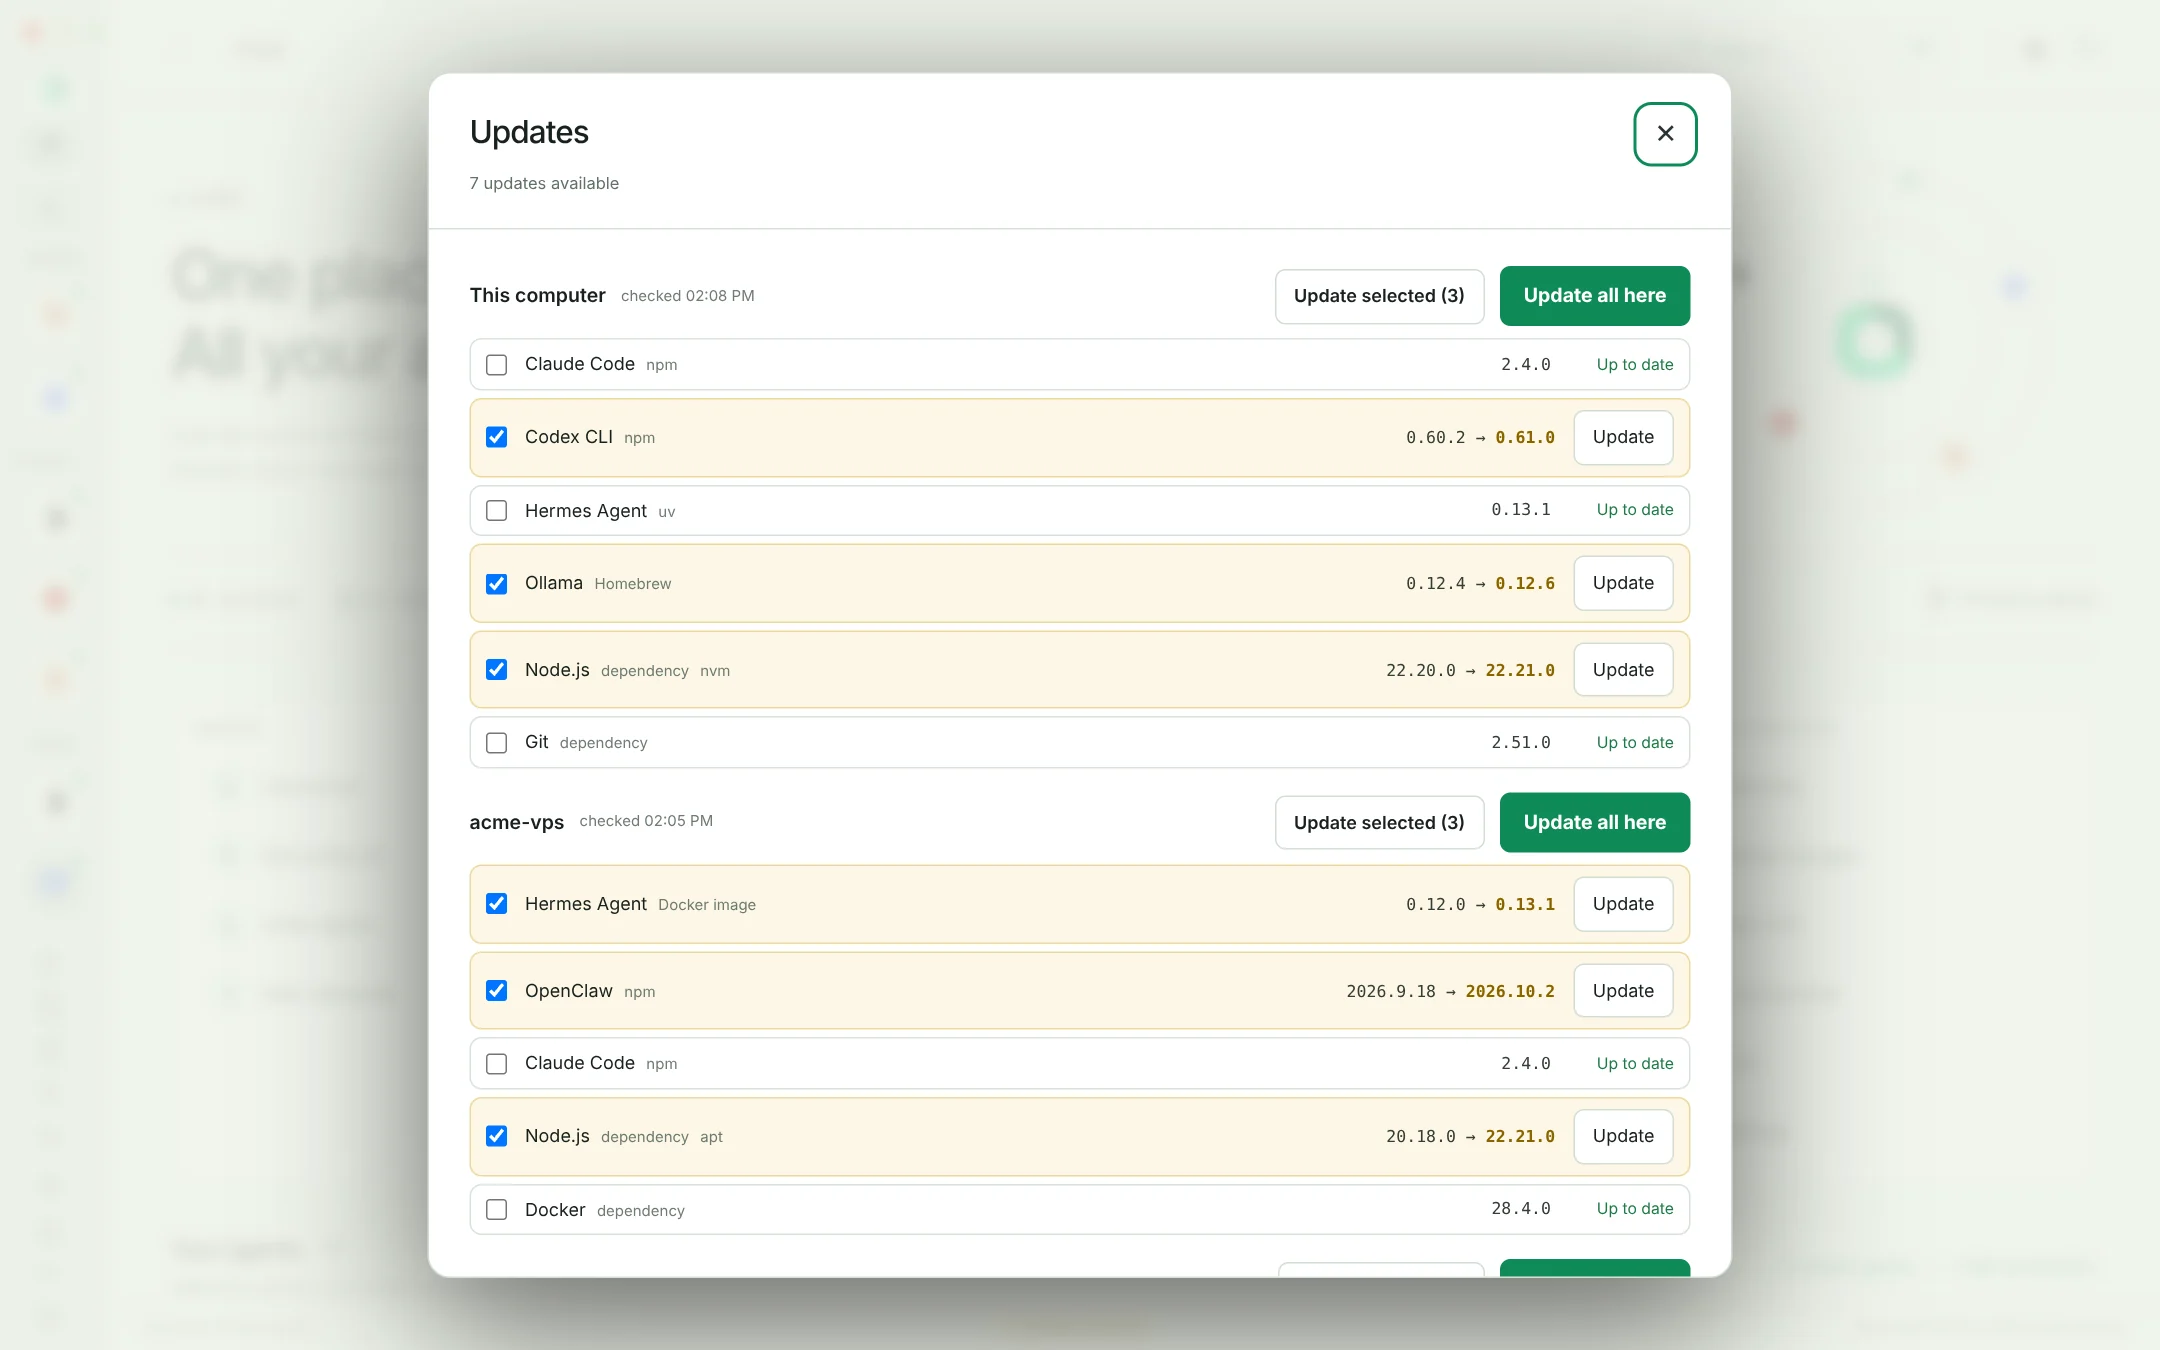Check the Docker dependency checkbox
The height and width of the screenshot is (1350, 2160).
(496, 1209)
